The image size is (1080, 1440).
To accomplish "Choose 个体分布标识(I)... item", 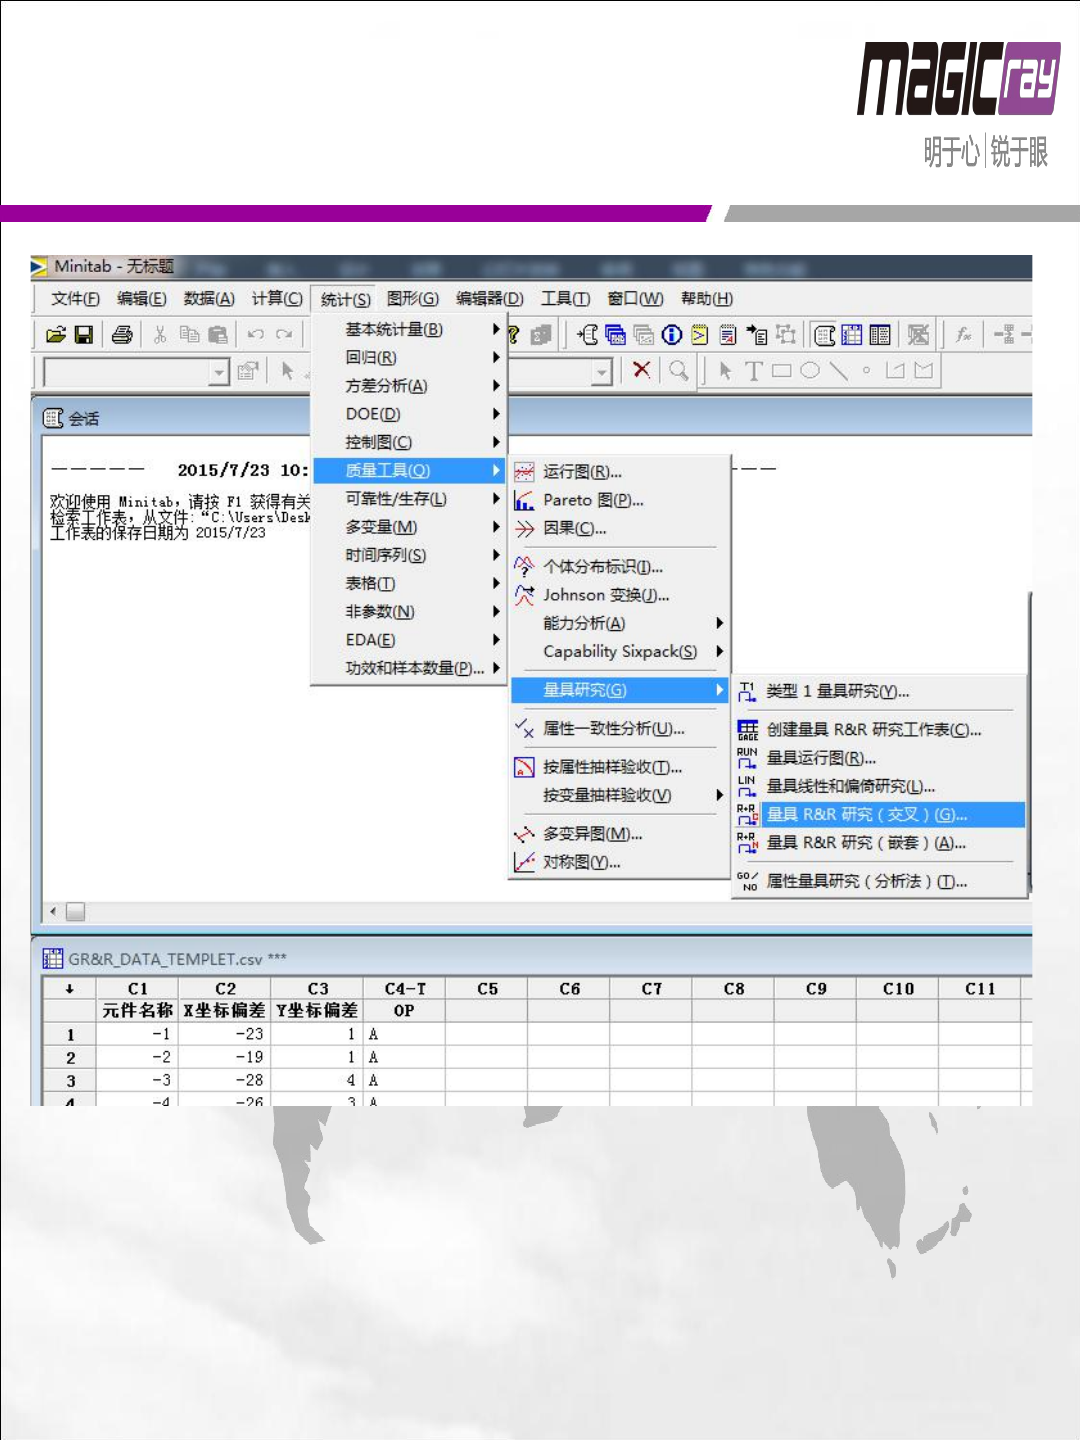I will coord(620,567).
